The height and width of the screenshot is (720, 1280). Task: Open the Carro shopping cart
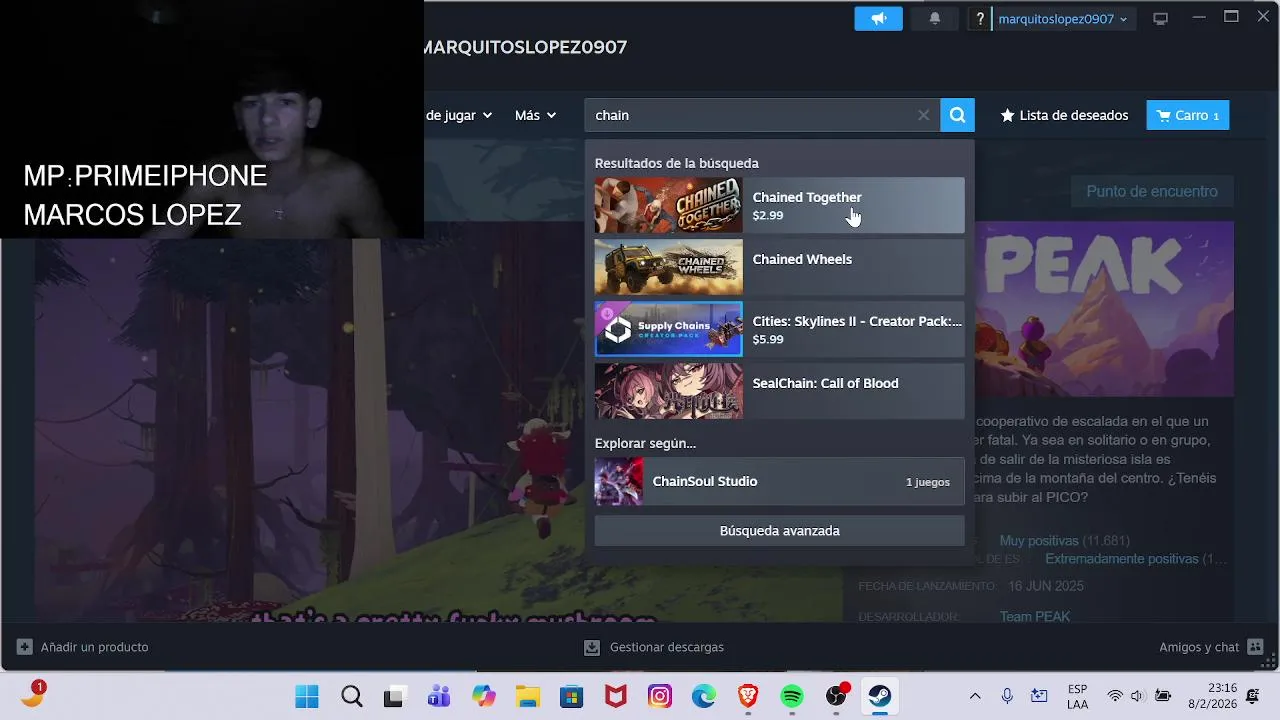tap(1188, 115)
